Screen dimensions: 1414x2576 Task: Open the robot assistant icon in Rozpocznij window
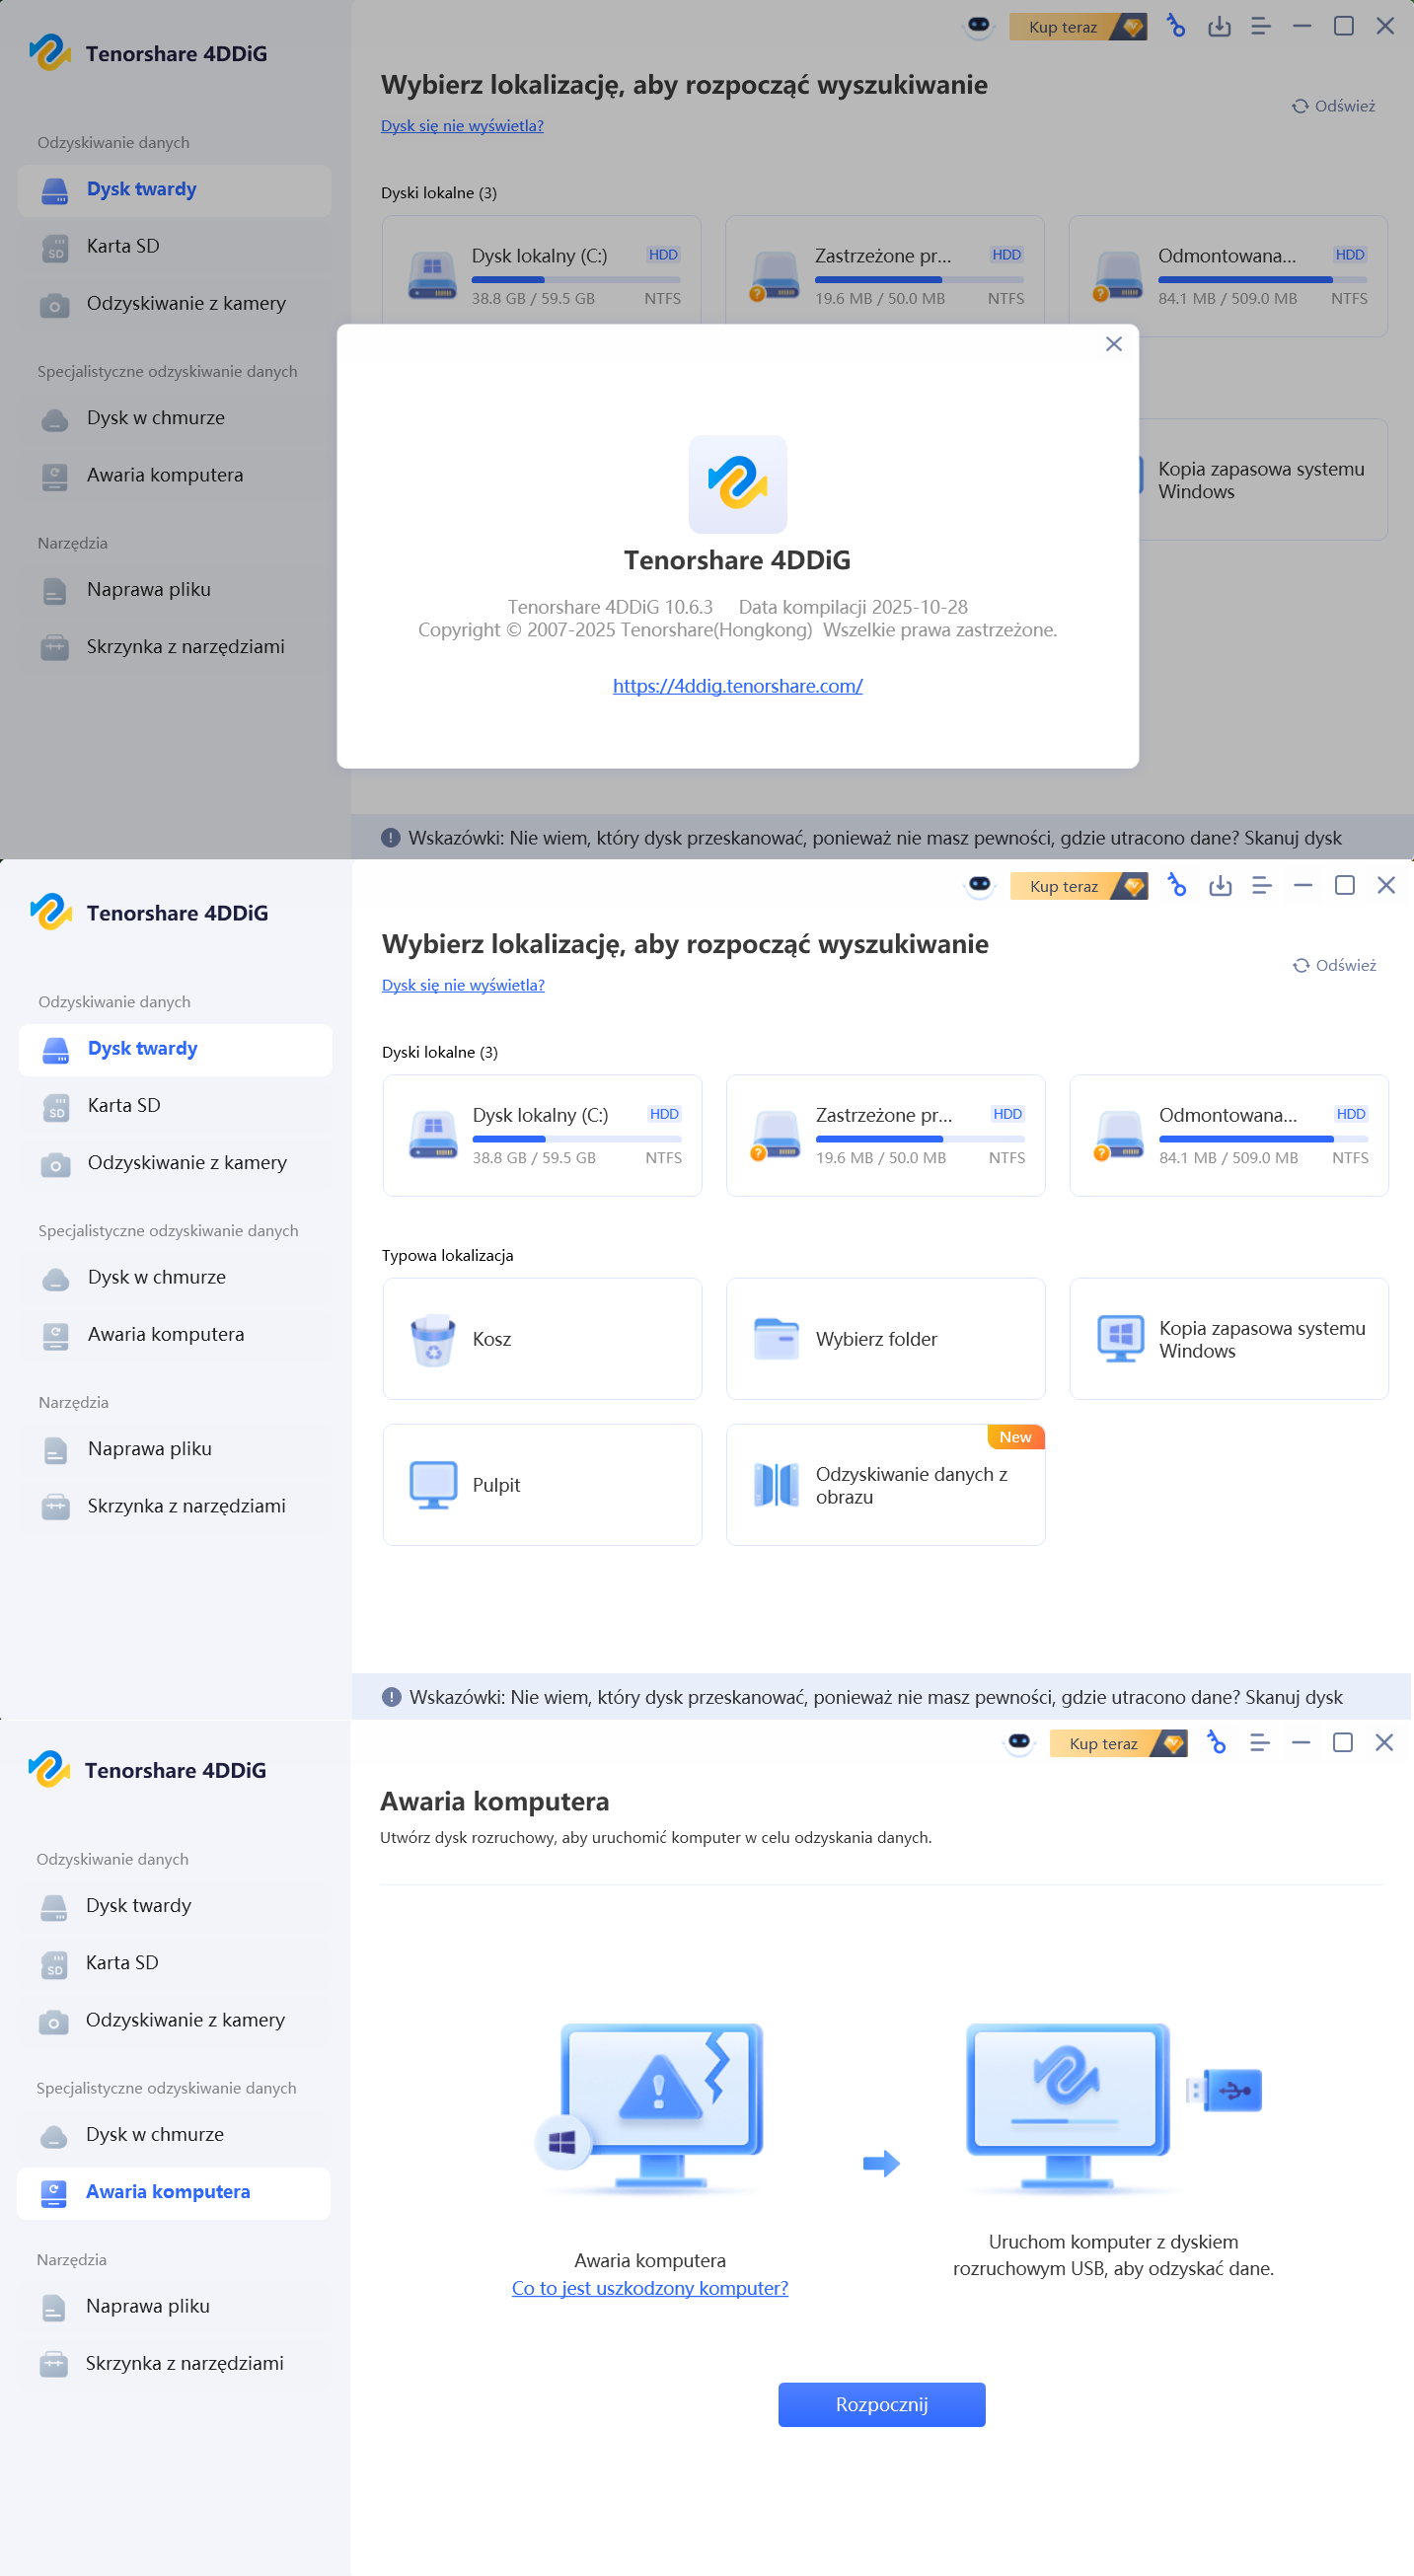[x=1019, y=1742]
